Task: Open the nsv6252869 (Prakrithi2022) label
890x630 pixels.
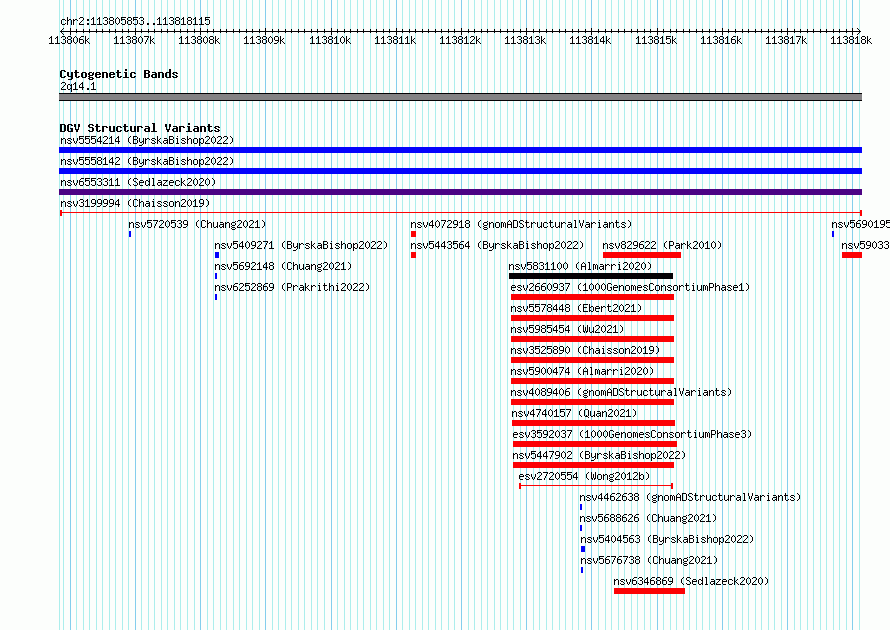Action: click(x=292, y=287)
